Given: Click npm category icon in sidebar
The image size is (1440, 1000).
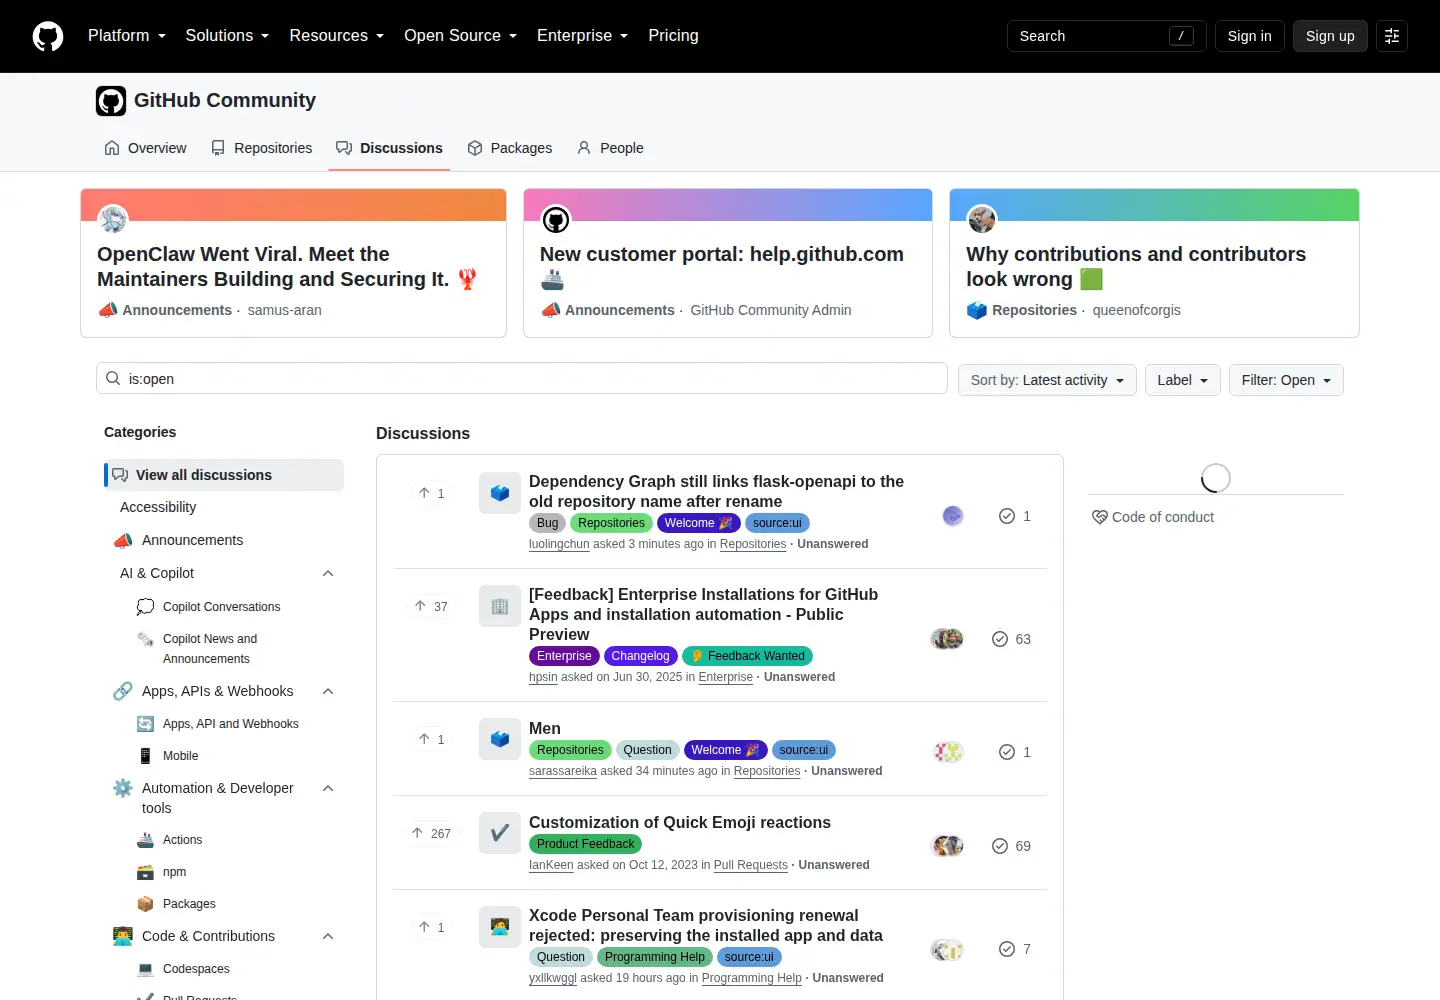Looking at the screenshot, I should click(145, 872).
